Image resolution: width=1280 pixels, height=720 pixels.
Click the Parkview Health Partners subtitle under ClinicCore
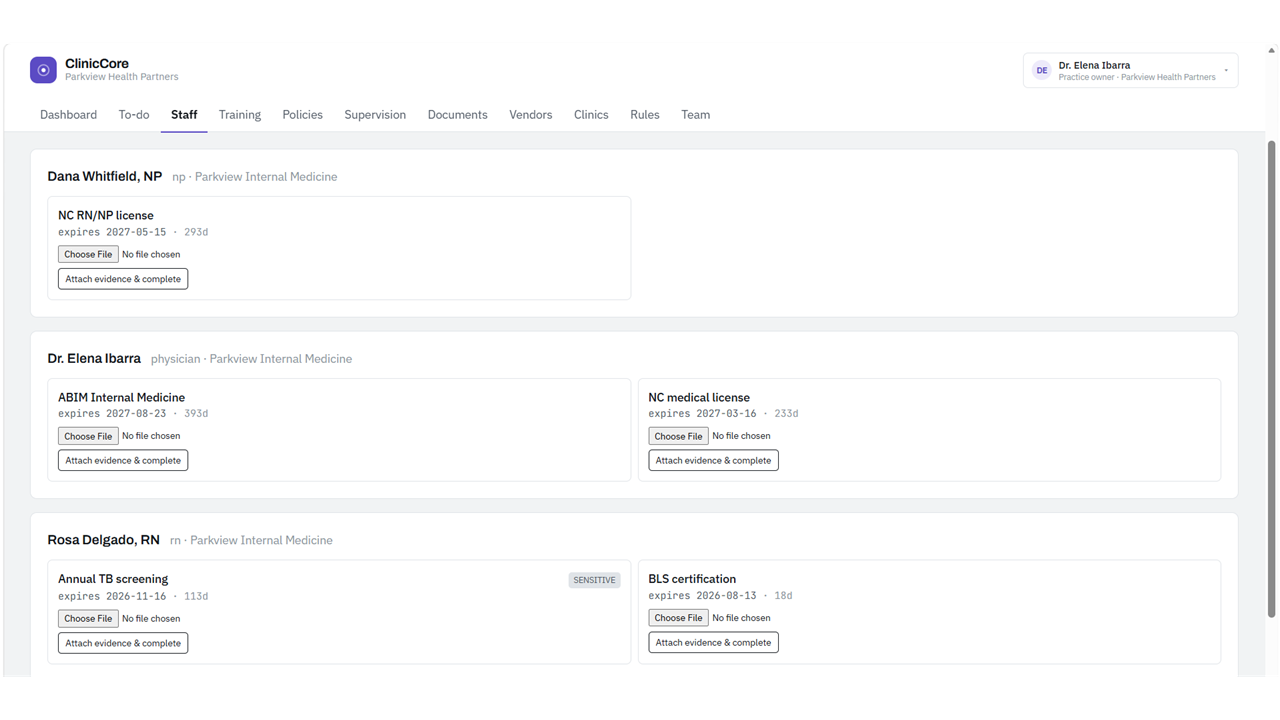point(122,77)
